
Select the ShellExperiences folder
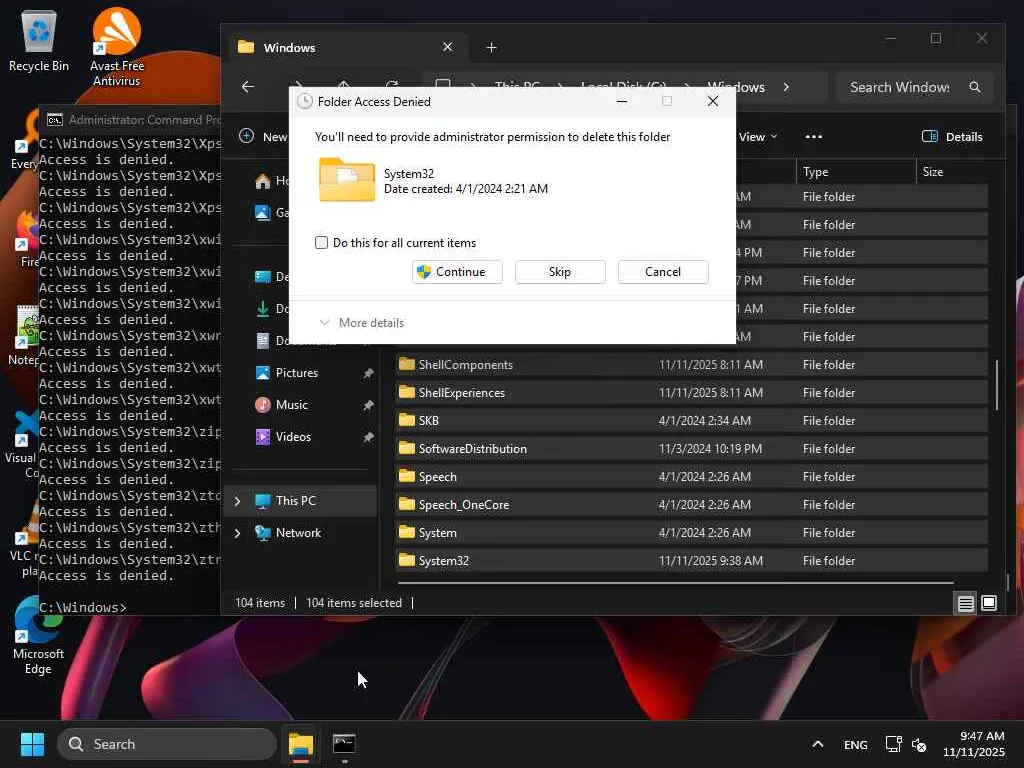692,392
